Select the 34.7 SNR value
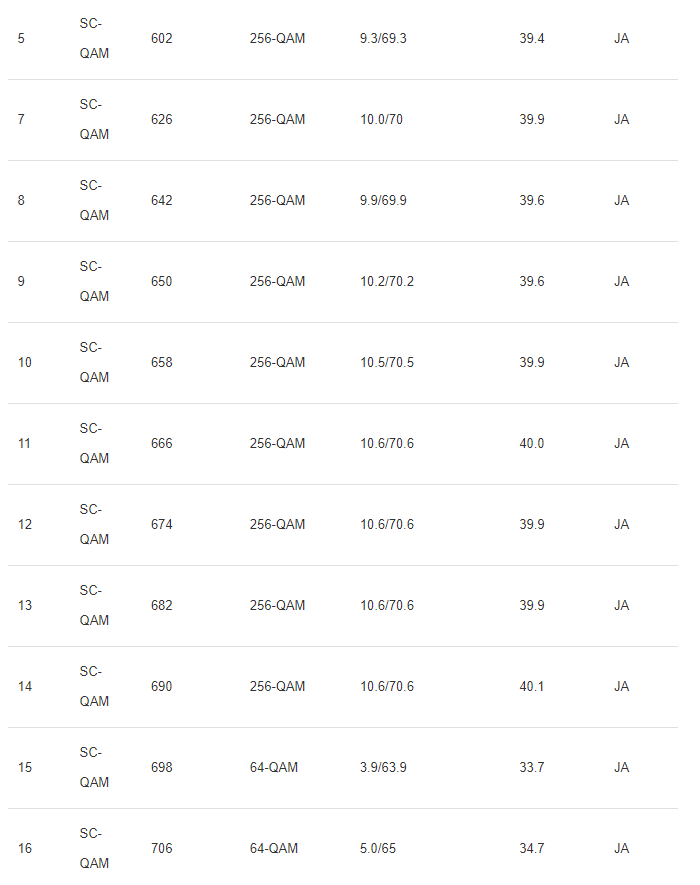The image size is (700, 885). [x=532, y=849]
